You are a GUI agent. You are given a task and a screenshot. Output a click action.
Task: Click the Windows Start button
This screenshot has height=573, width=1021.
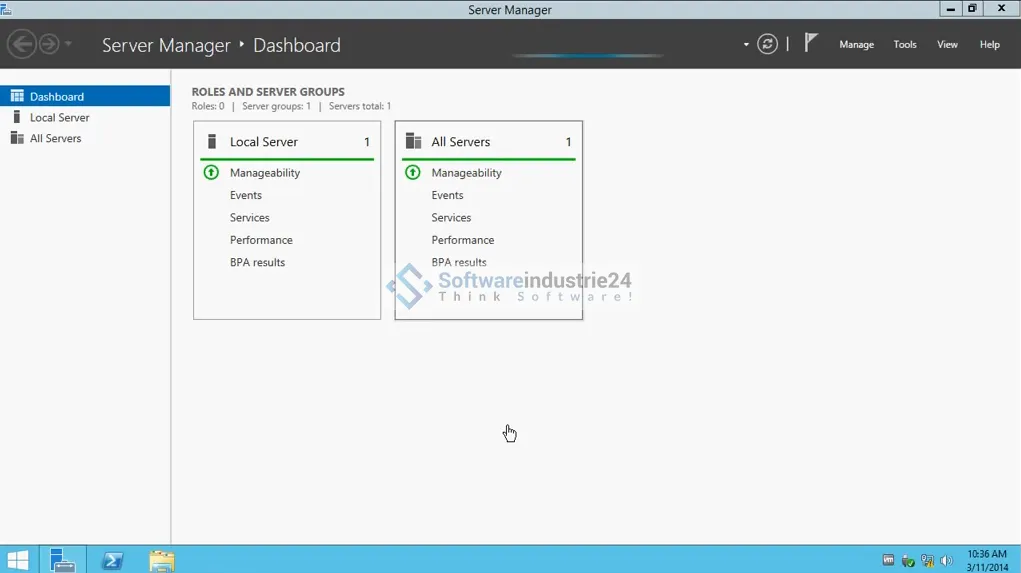coord(18,560)
